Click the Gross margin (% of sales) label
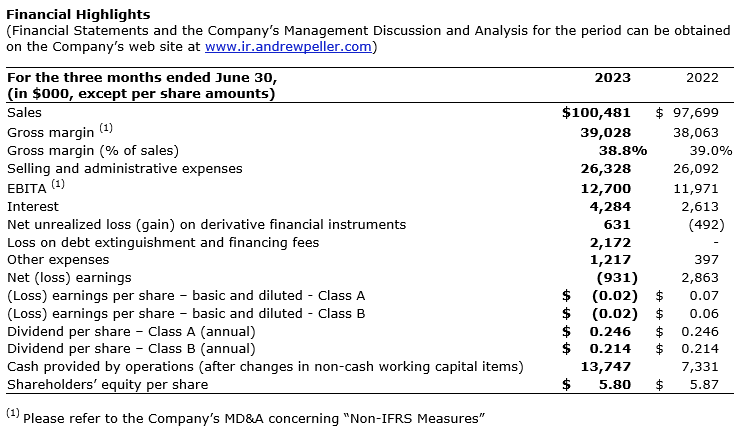Viewport: 751px width, 432px height. pos(92,150)
